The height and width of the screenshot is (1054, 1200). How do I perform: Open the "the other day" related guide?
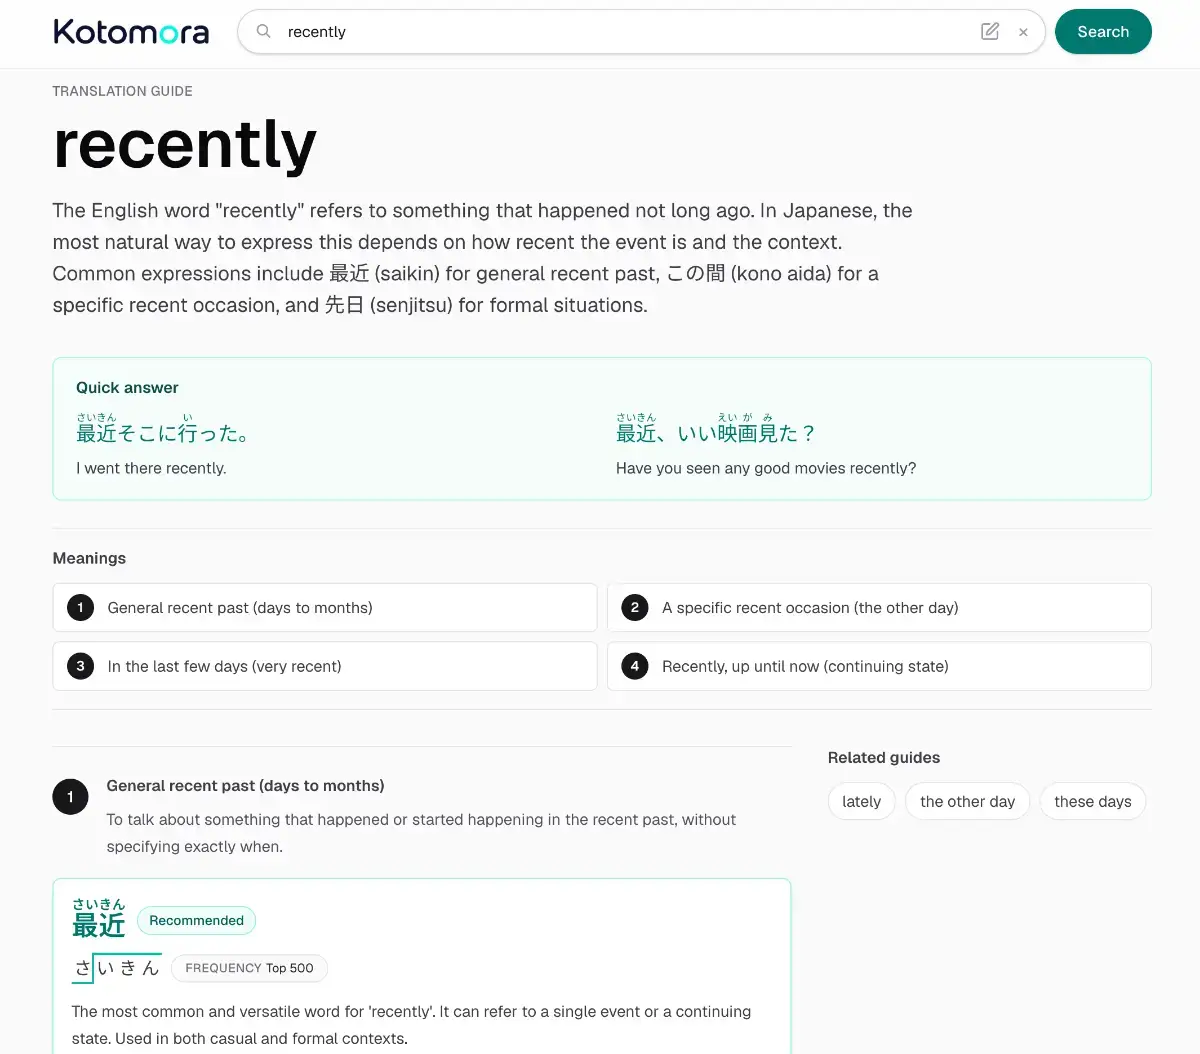click(x=967, y=801)
